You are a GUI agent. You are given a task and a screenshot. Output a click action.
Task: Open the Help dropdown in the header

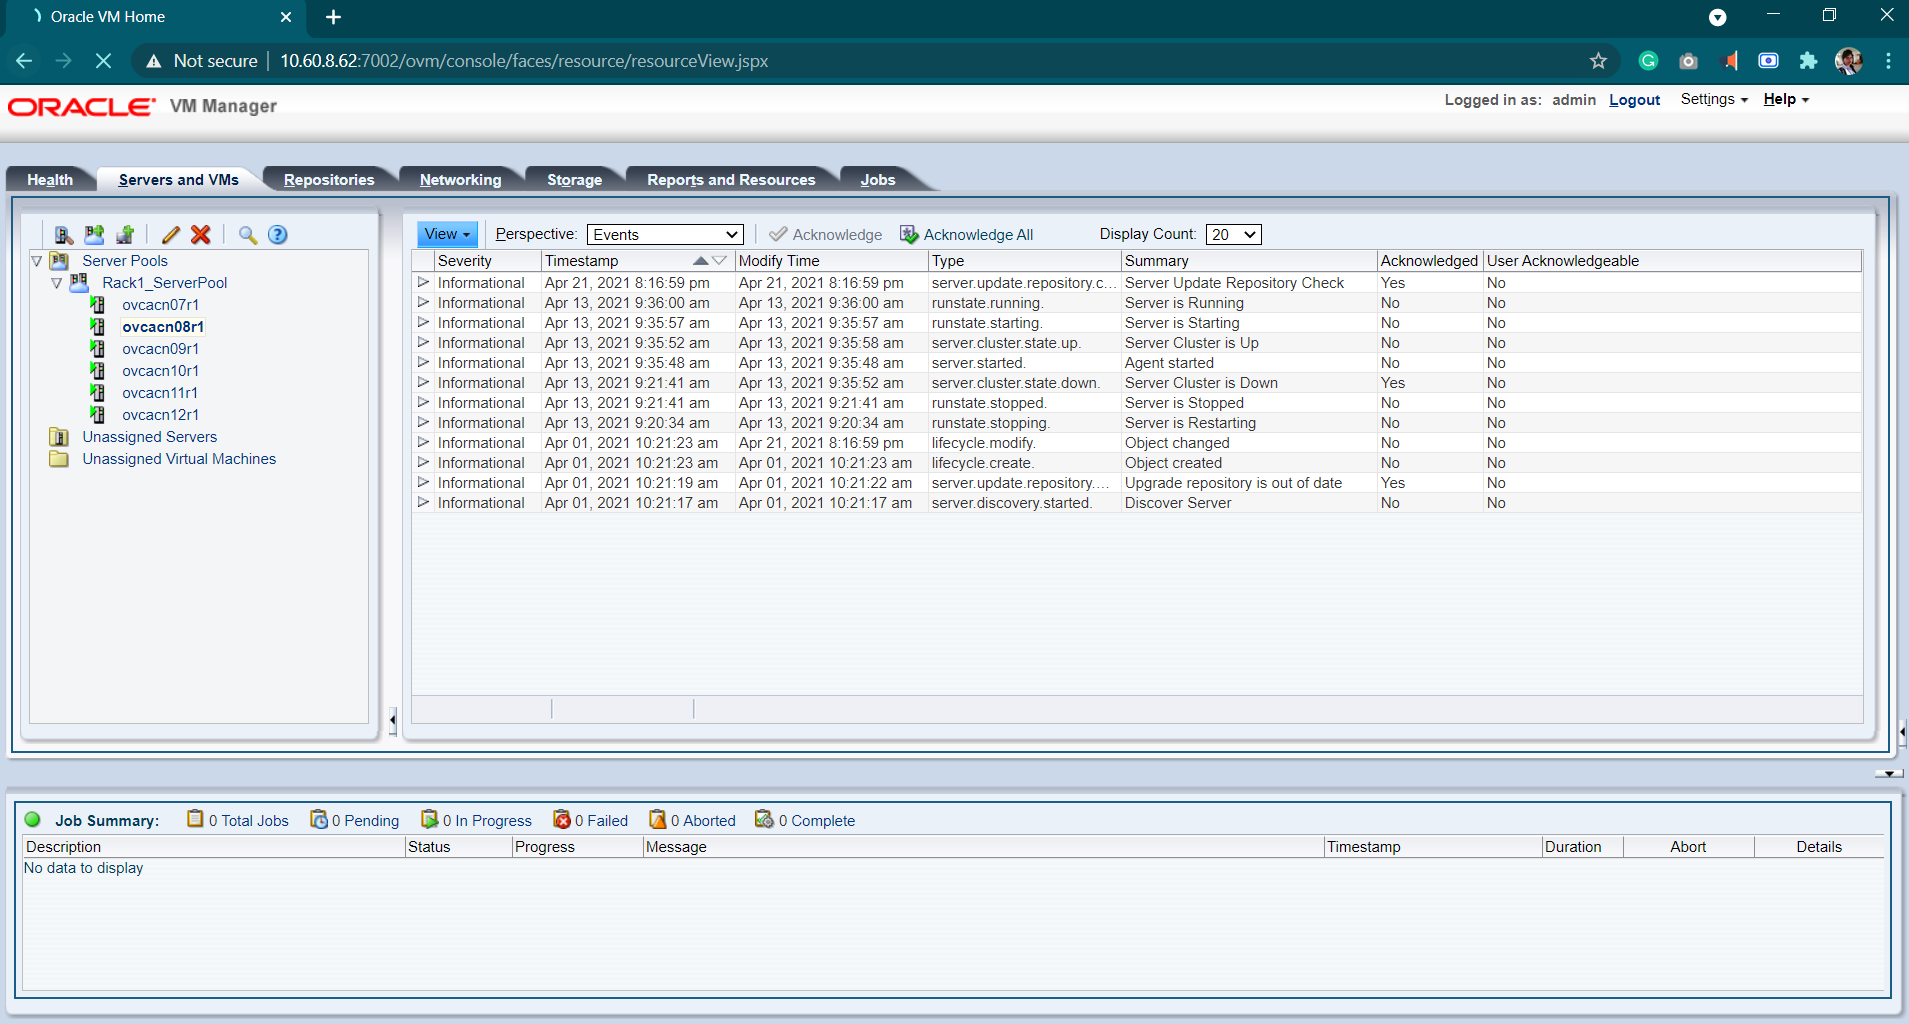pyautogui.click(x=1786, y=99)
